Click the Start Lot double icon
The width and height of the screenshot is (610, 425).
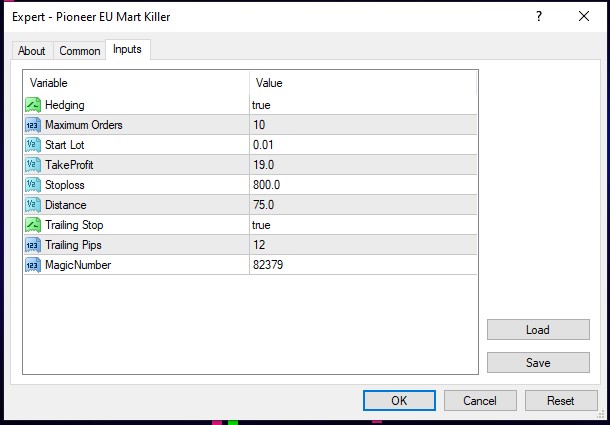pyautogui.click(x=33, y=145)
